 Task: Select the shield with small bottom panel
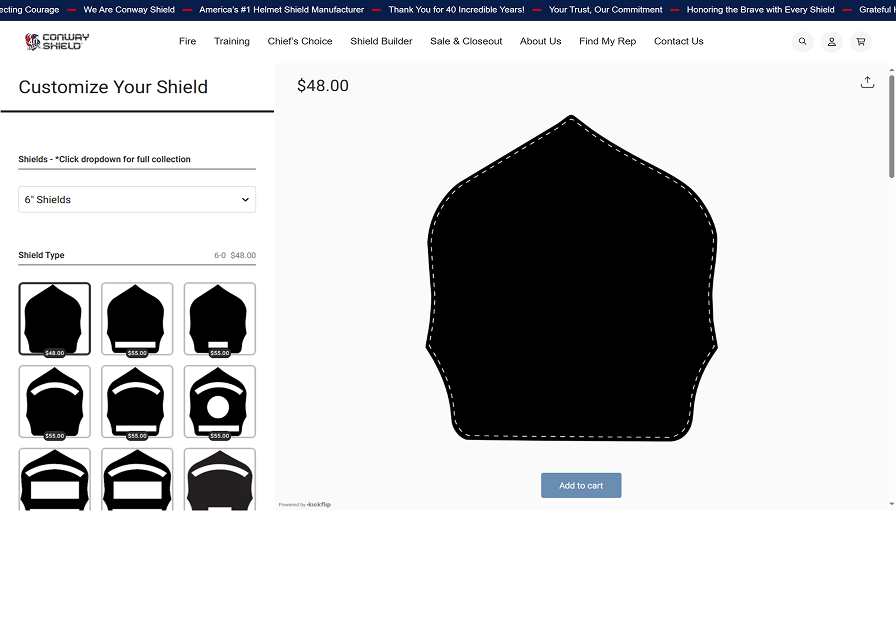[219, 318]
